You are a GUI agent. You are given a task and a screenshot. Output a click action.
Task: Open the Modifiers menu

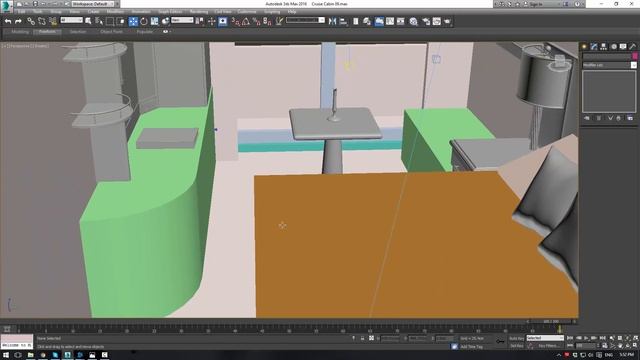point(116,12)
